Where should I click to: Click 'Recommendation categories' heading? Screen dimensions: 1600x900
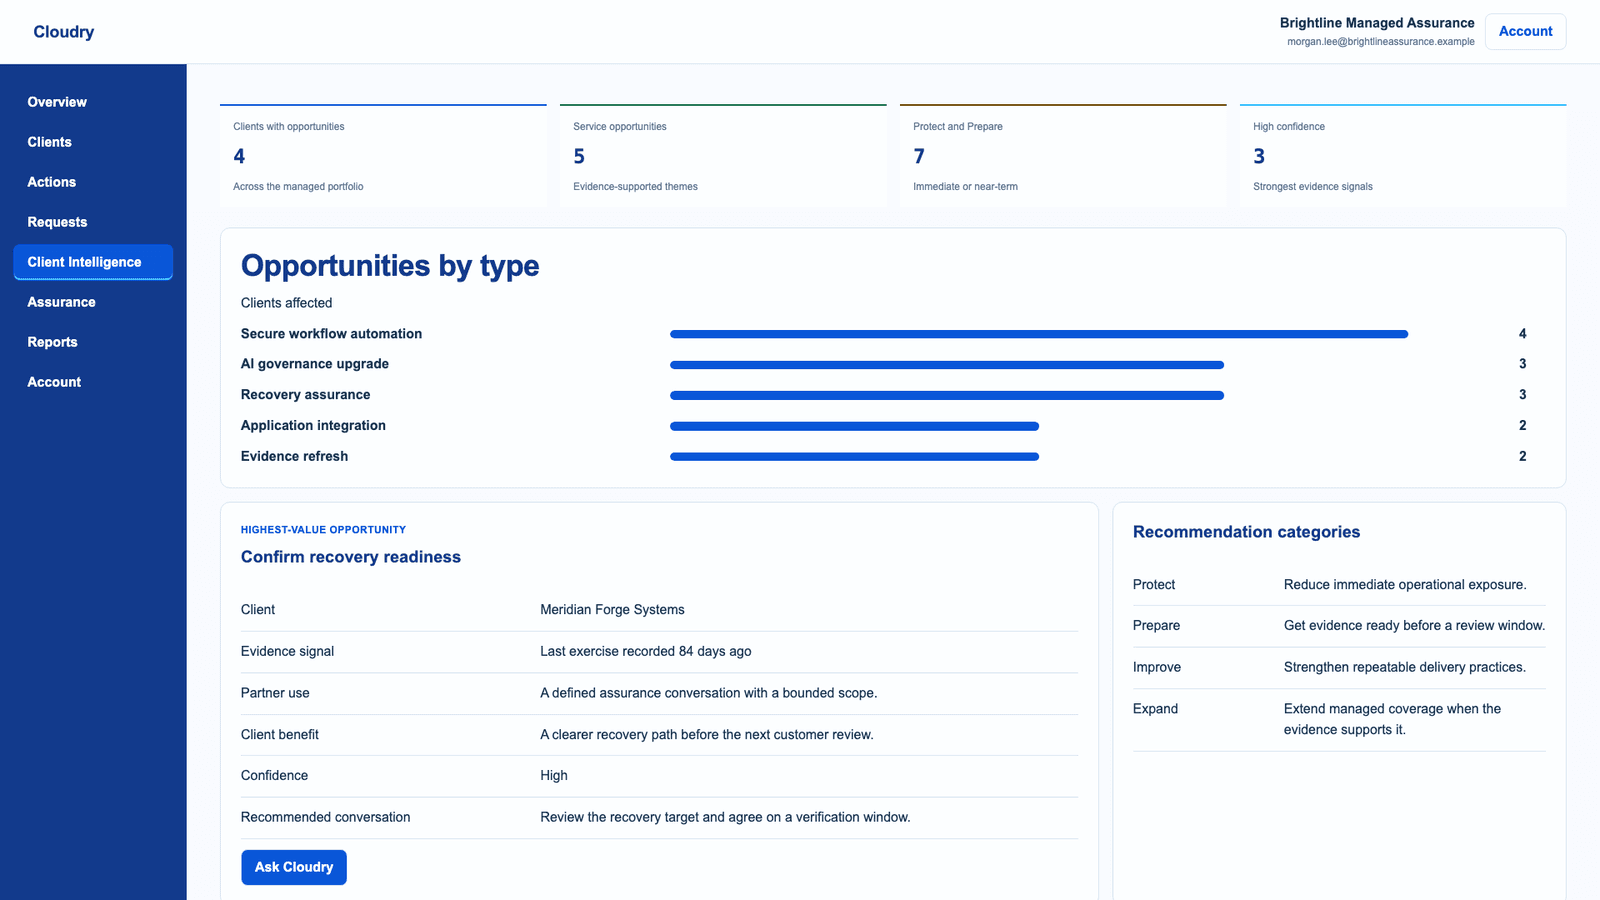tap(1246, 532)
